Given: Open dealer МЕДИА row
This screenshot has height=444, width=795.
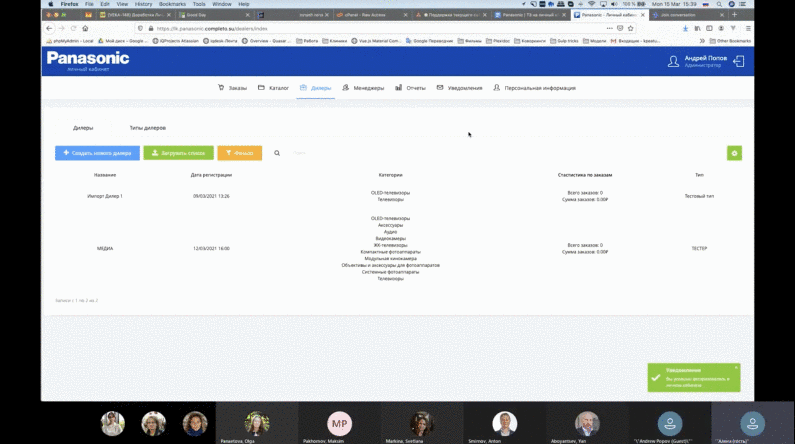Looking at the screenshot, I should pyautogui.click(x=105, y=248).
